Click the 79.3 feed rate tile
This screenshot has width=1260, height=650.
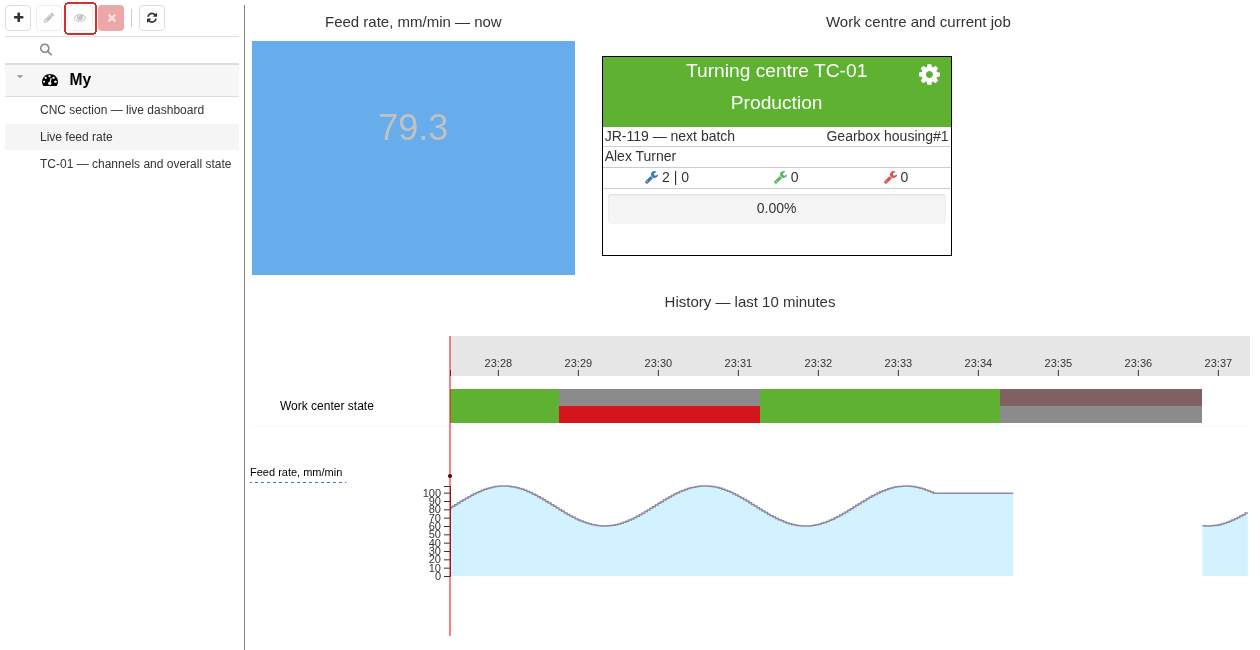(413, 158)
